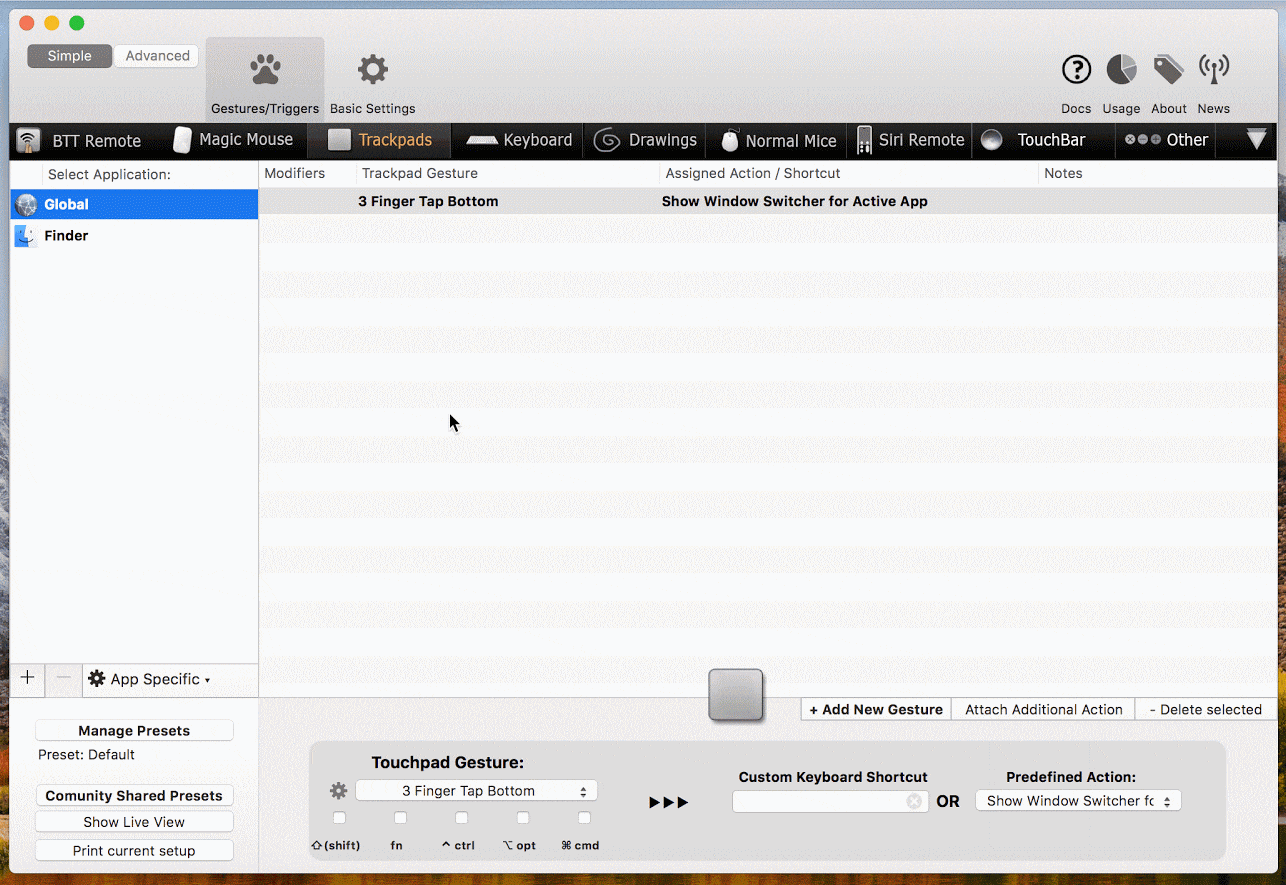Select Finder in application list
The height and width of the screenshot is (885, 1286).
134,236
